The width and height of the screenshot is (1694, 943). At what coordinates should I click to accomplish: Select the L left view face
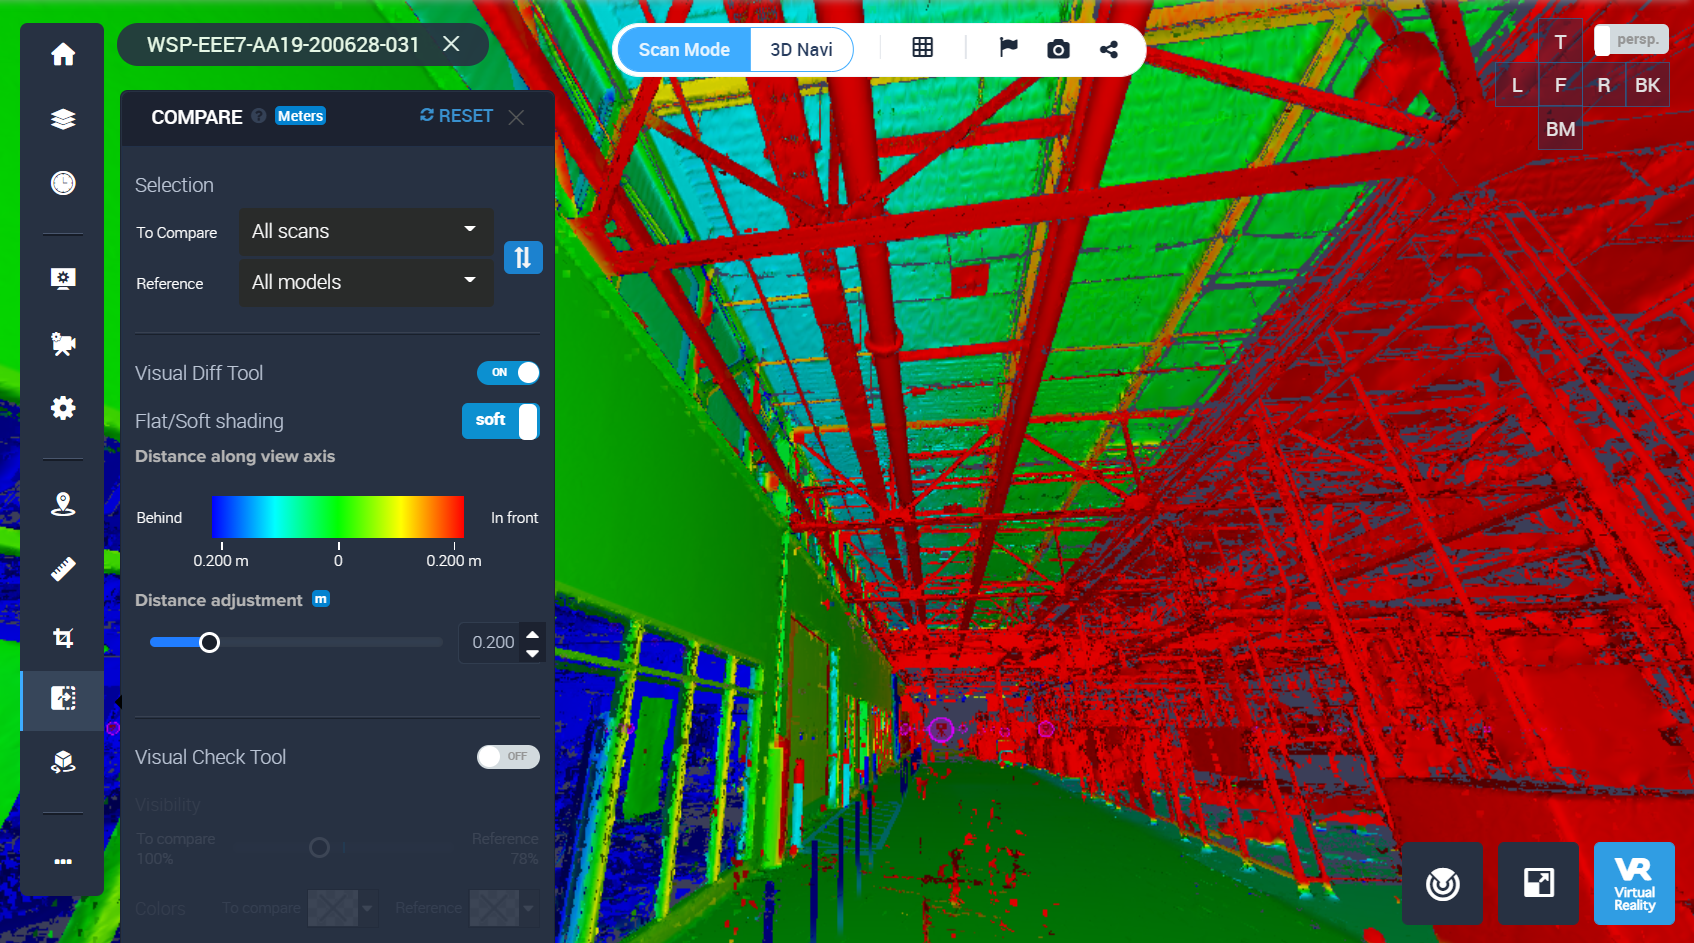(1517, 85)
